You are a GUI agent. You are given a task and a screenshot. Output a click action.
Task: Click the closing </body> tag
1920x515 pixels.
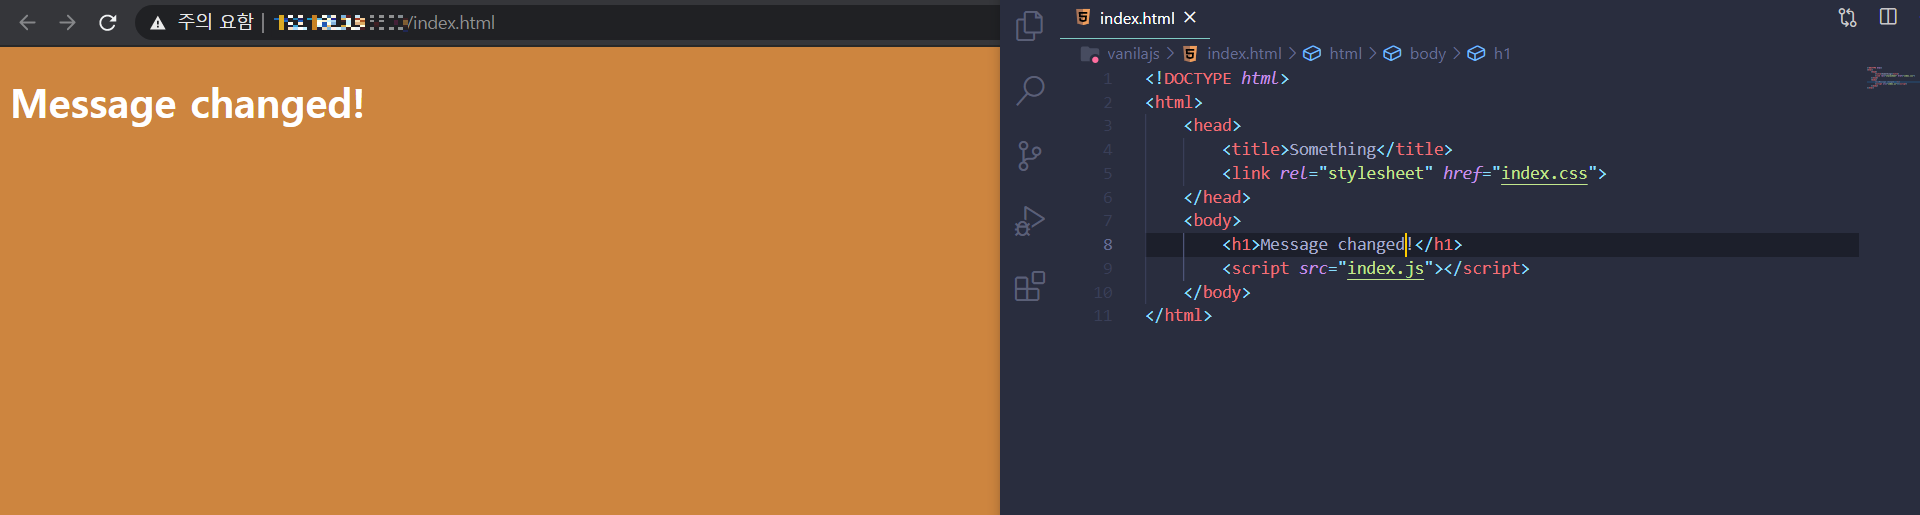(1217, 292)
